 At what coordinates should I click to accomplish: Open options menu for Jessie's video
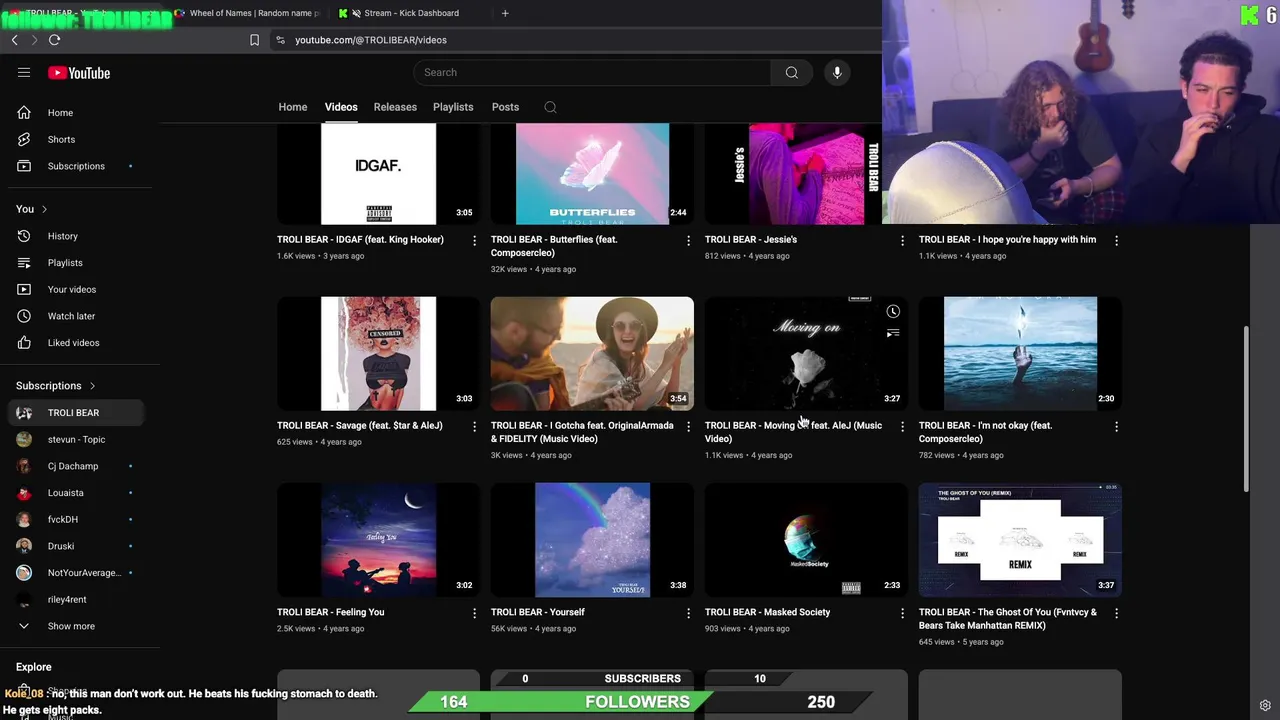pyautogui.click(x=902, y=240)
